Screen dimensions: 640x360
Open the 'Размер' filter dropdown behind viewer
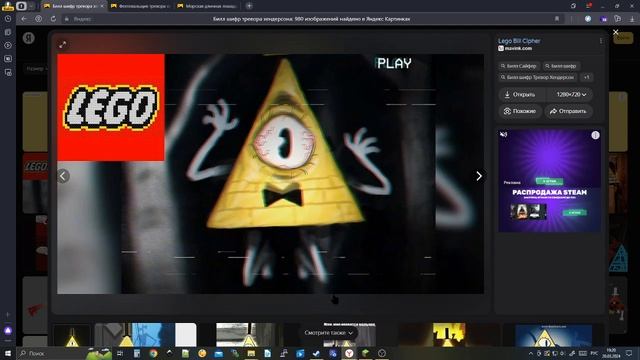(36, 69)
